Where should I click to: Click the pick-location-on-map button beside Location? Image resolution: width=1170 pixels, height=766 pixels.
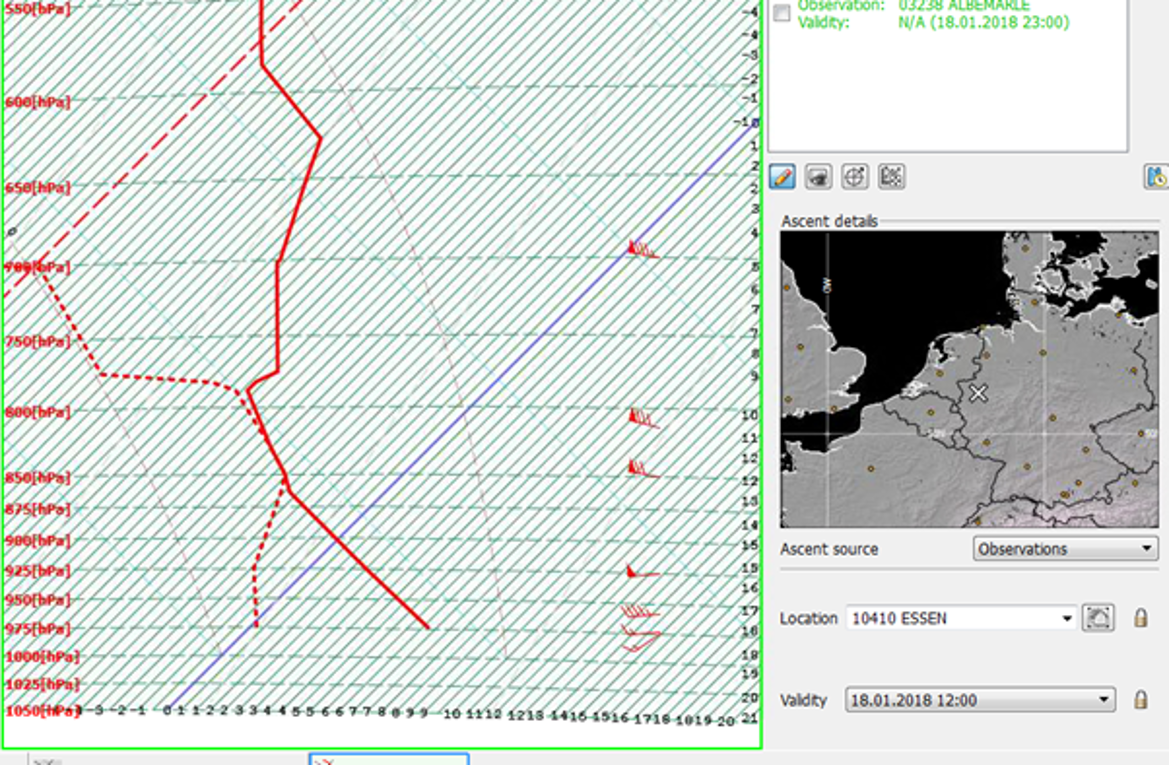pos(1098,618)
